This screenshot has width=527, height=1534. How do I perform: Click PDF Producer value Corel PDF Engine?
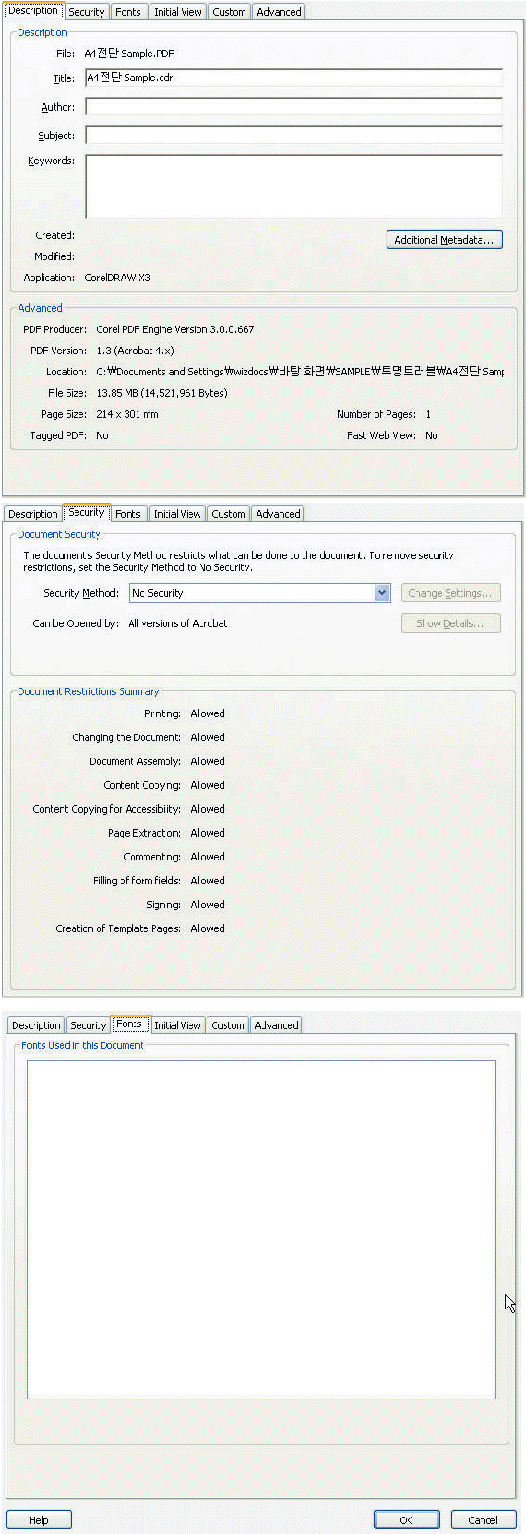coord(175,329)
